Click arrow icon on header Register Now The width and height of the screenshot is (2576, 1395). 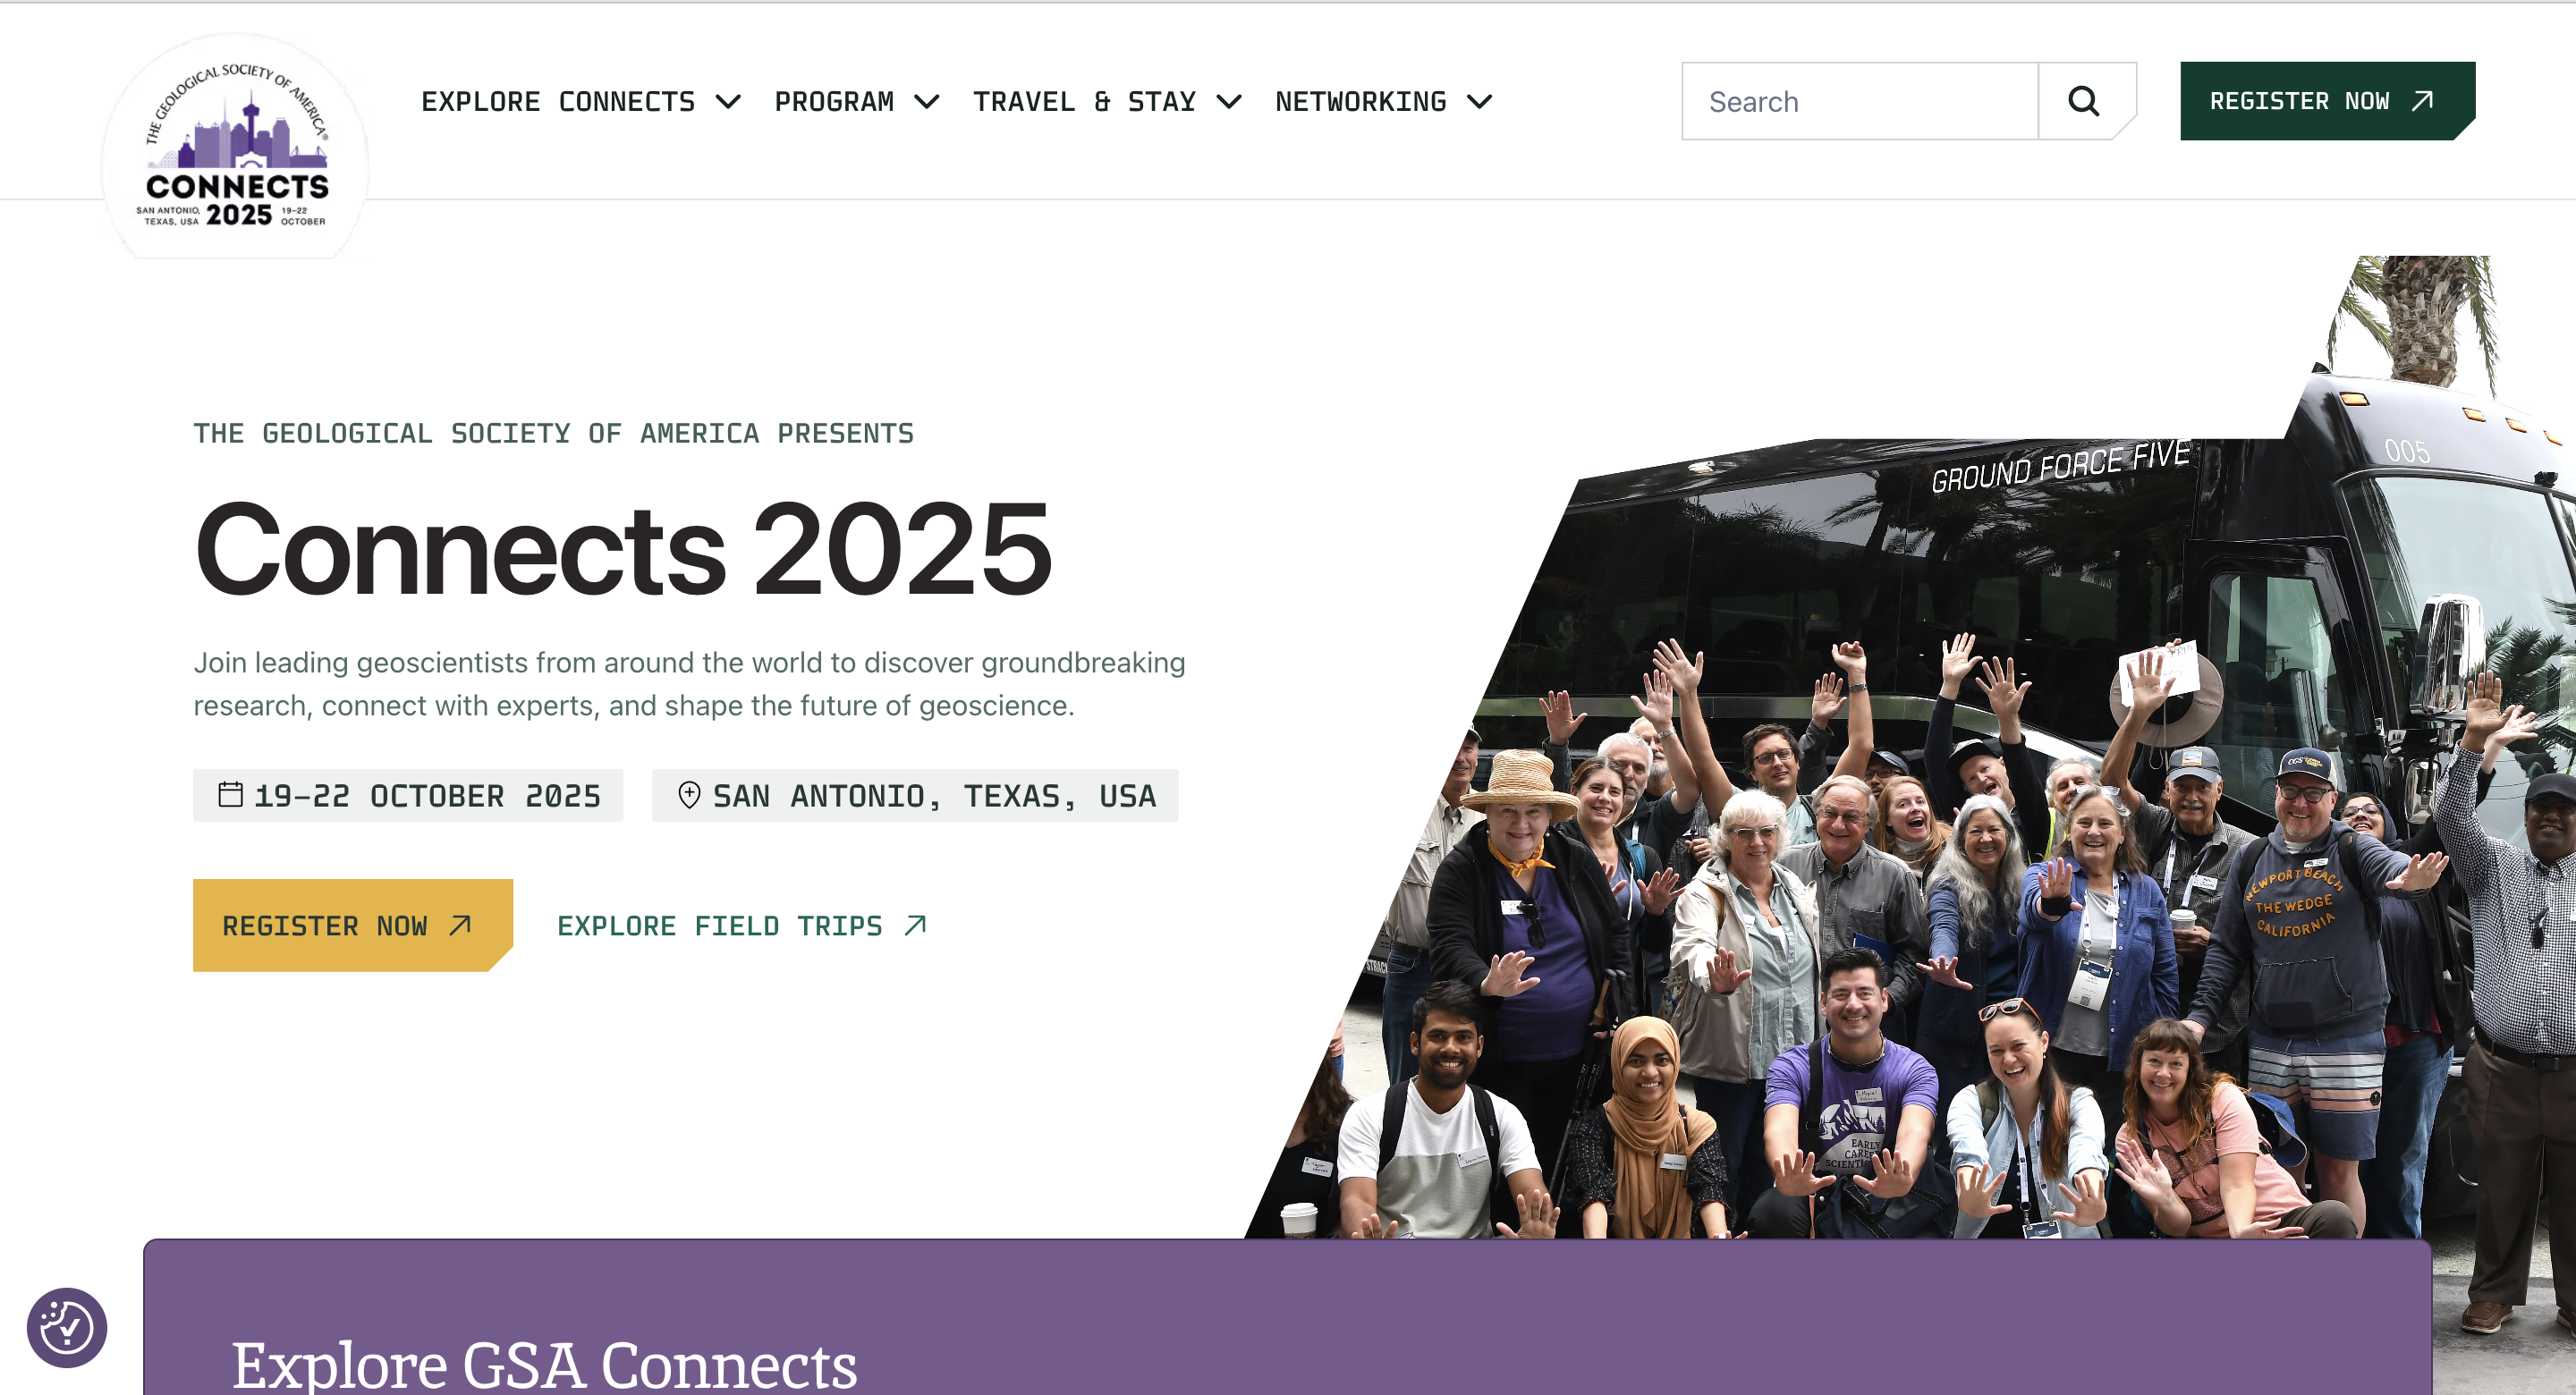(2422, 101)
